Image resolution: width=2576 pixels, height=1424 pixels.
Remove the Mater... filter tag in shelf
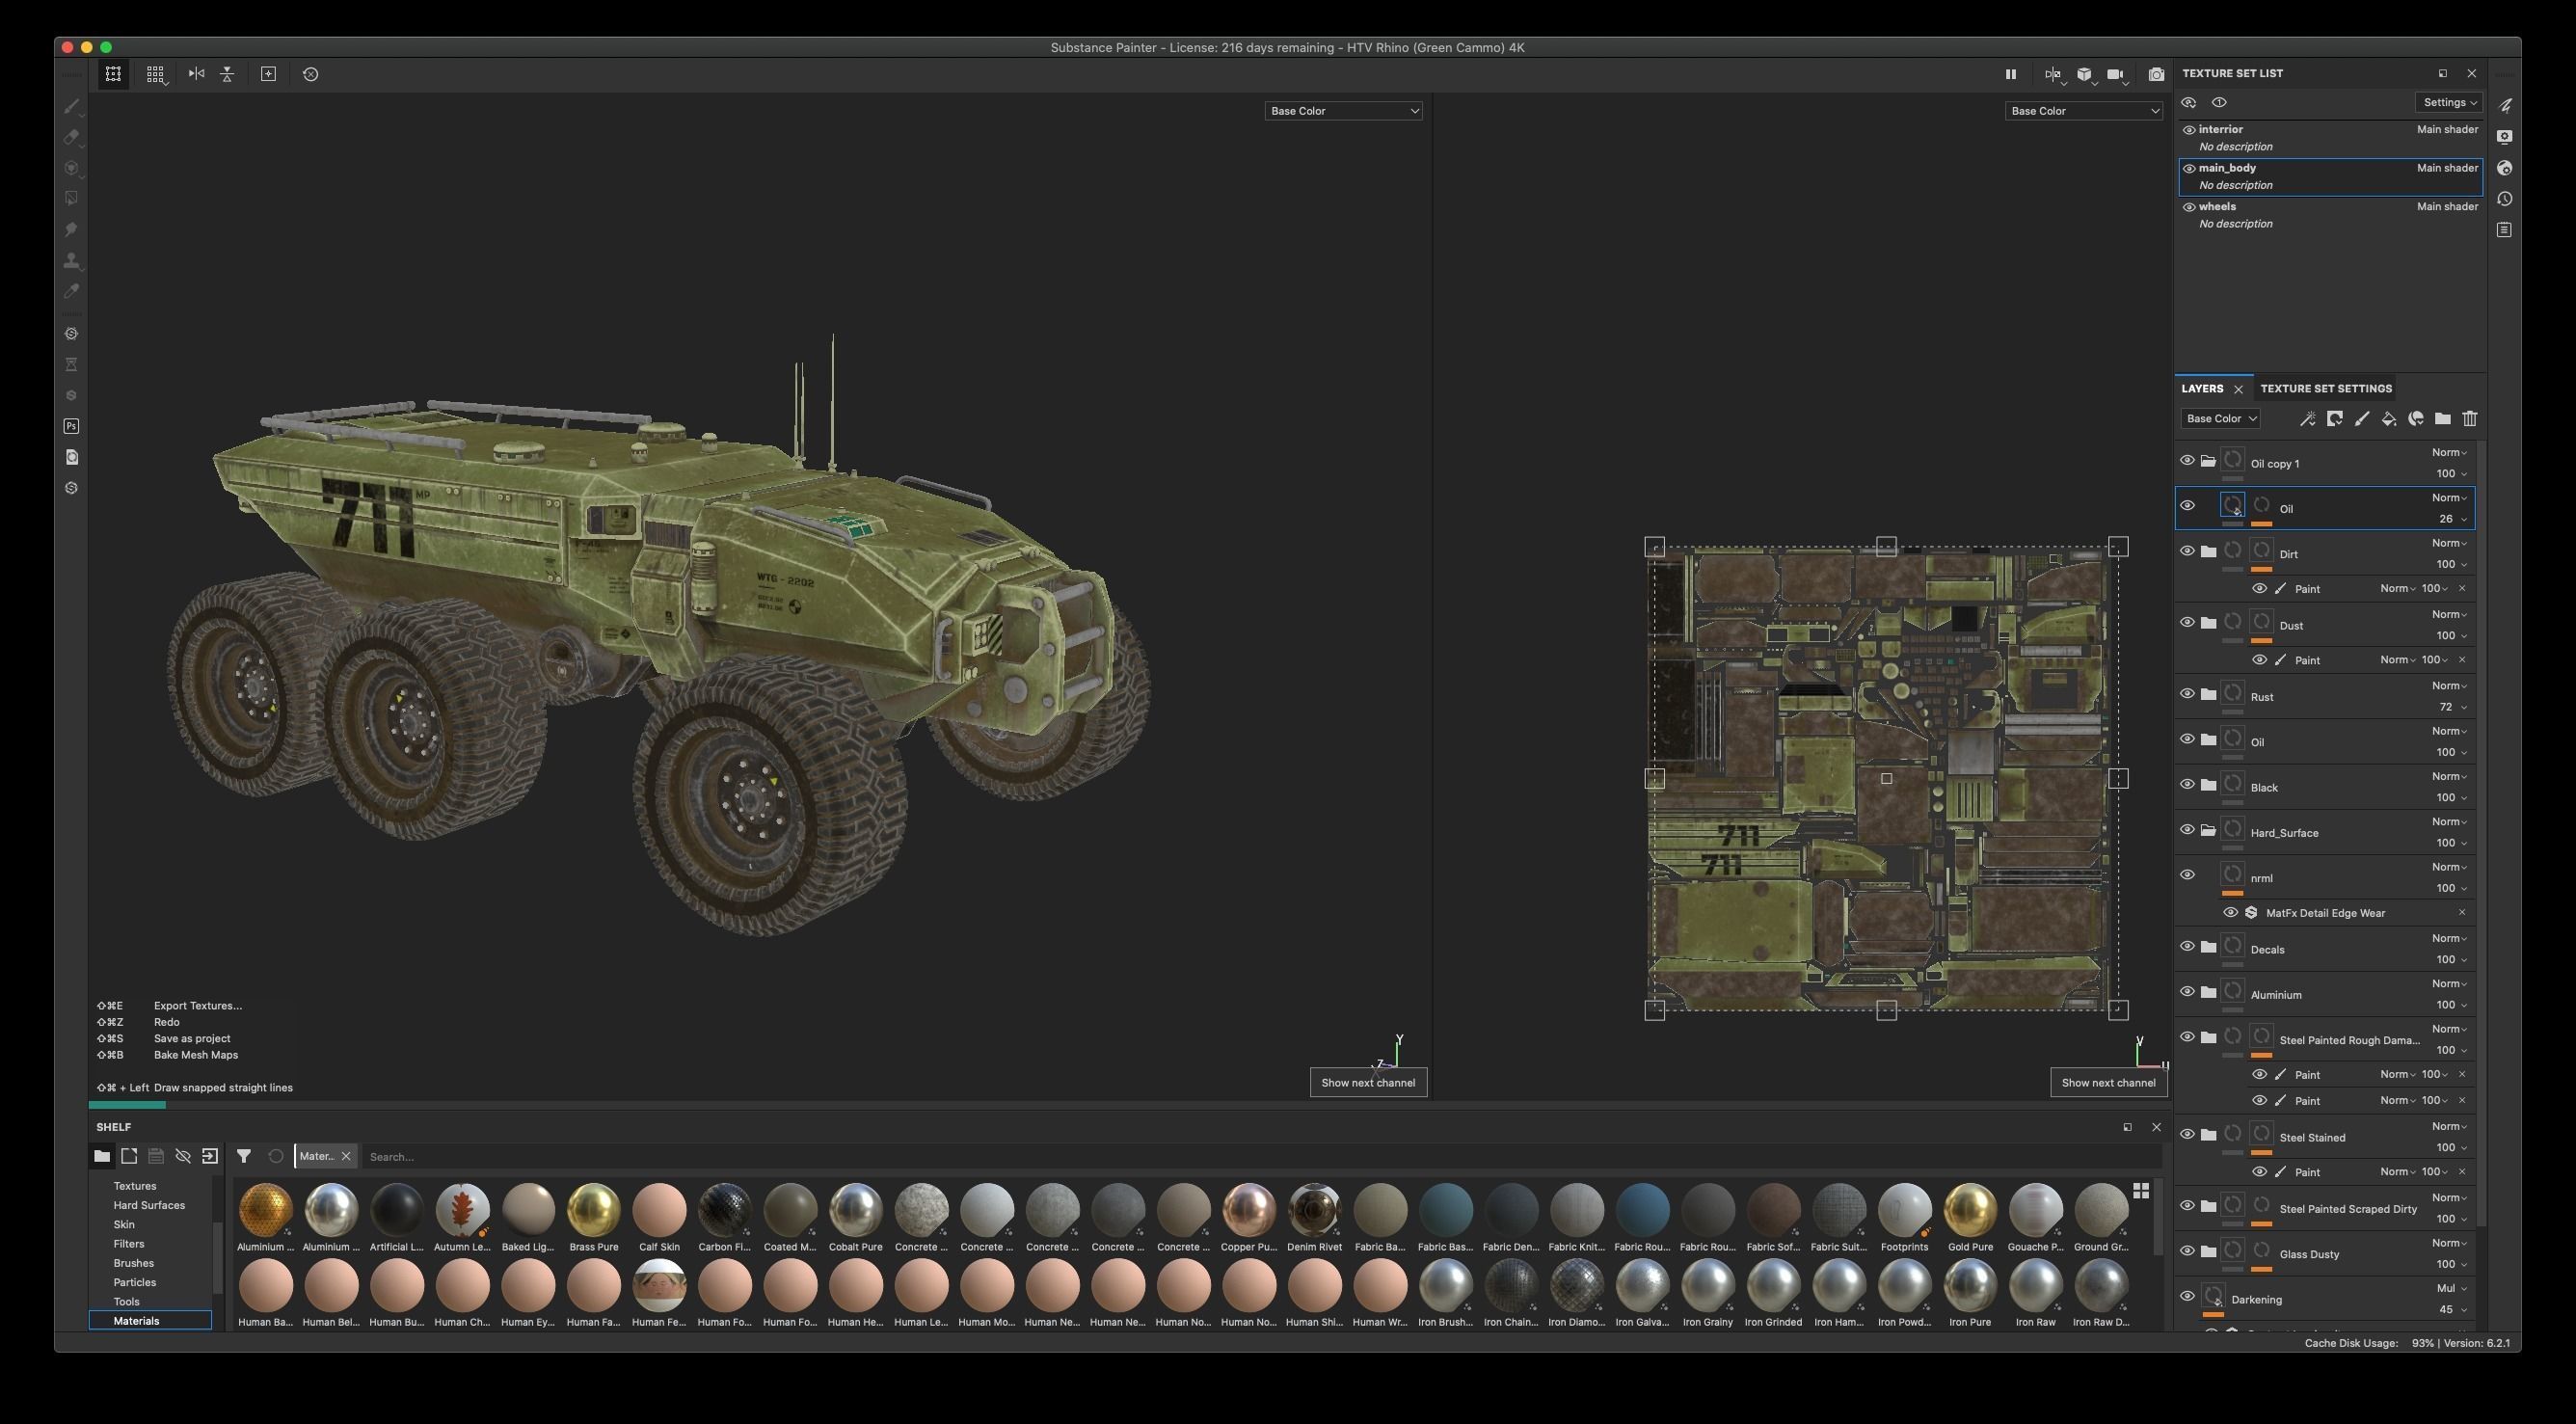coord(346,1156)
